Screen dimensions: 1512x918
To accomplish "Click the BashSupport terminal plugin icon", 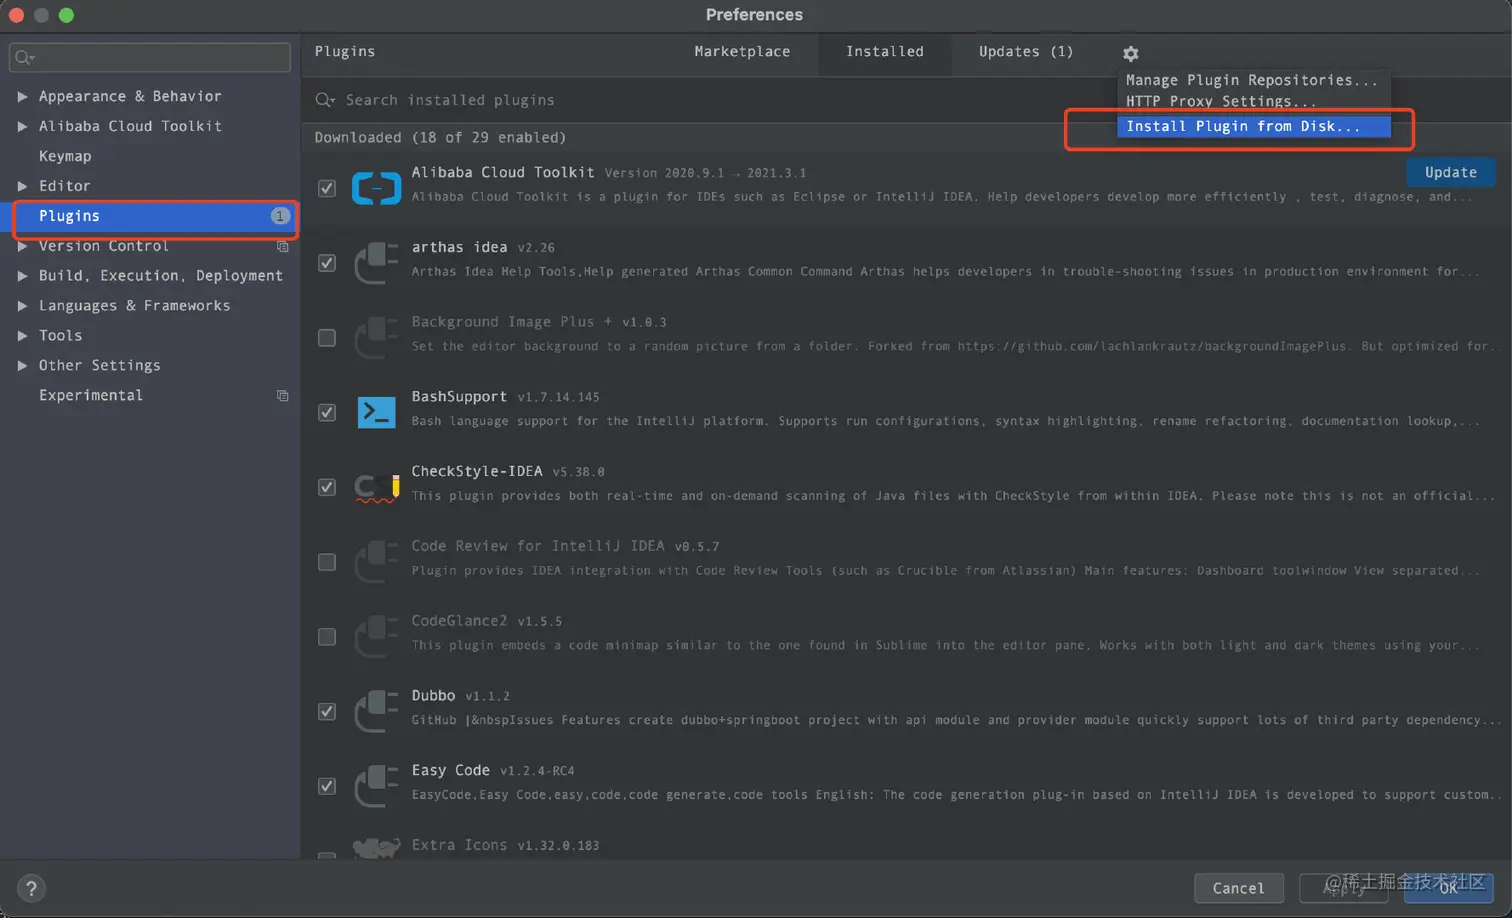I will click(376, 412).
